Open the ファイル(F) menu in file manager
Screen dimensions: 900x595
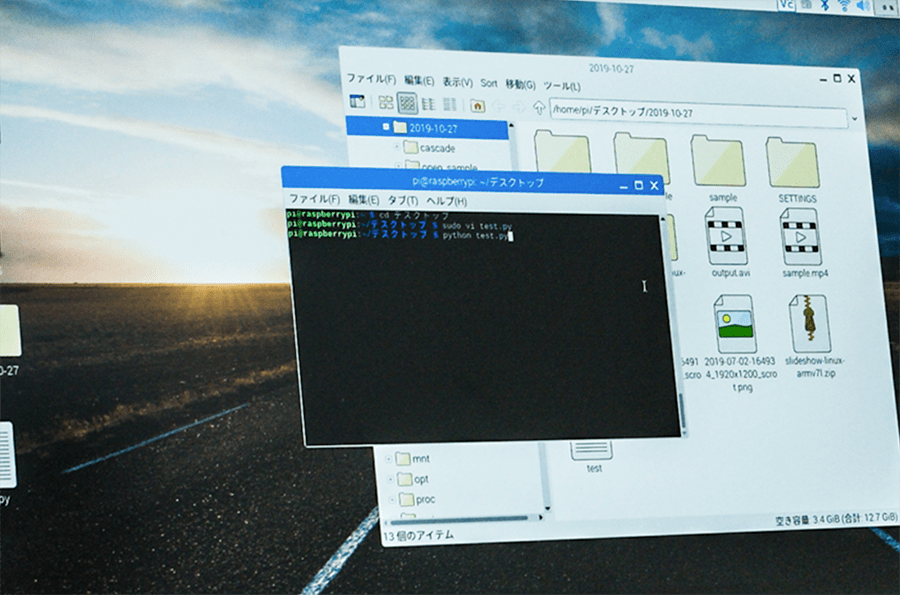pos(371,79)
